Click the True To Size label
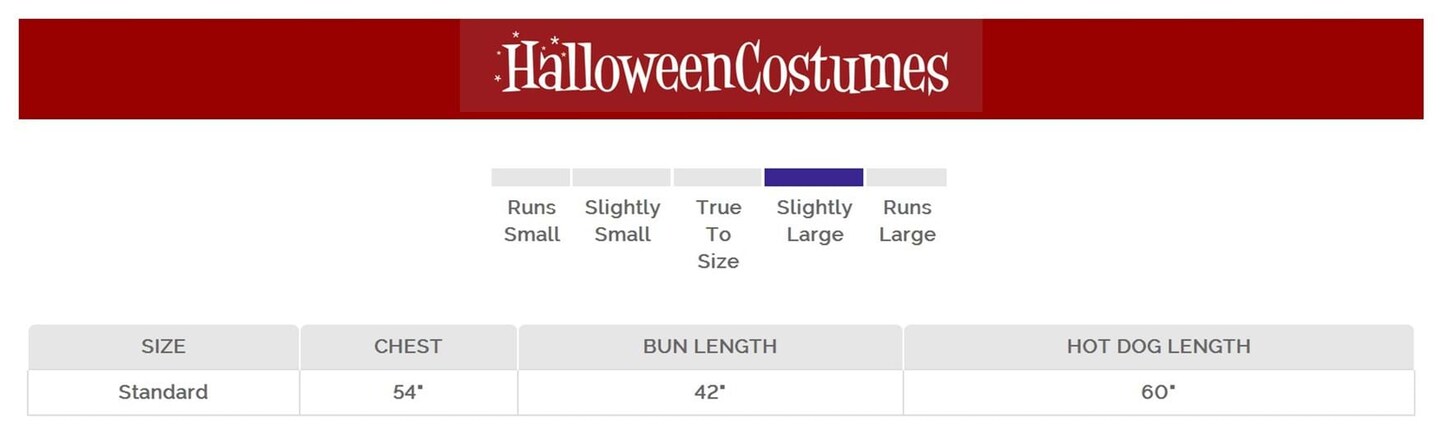1440x443 pixels. pyautogui.click(x=718, y=234)
